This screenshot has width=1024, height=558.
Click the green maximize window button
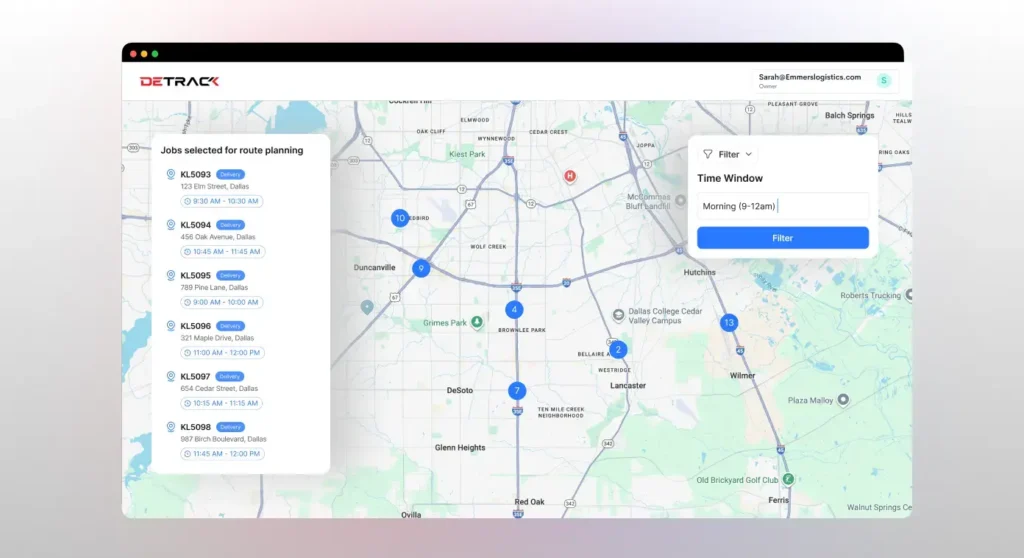[x=155, y=54]
